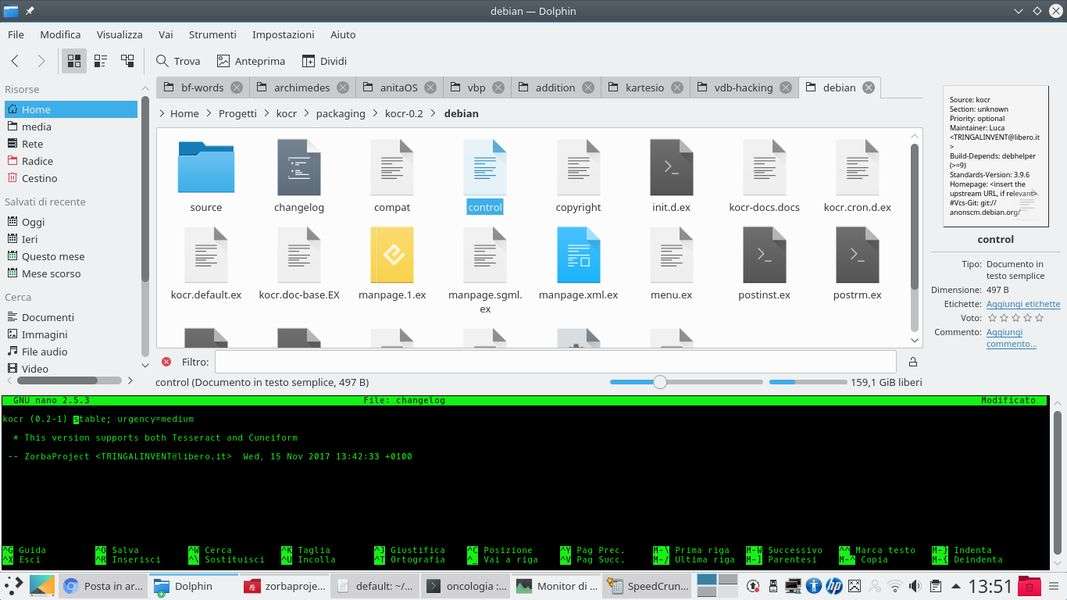The width and height of the screenshot is (1067, 600).
Task: Switch to icons view mode
Action: point(74,61)
